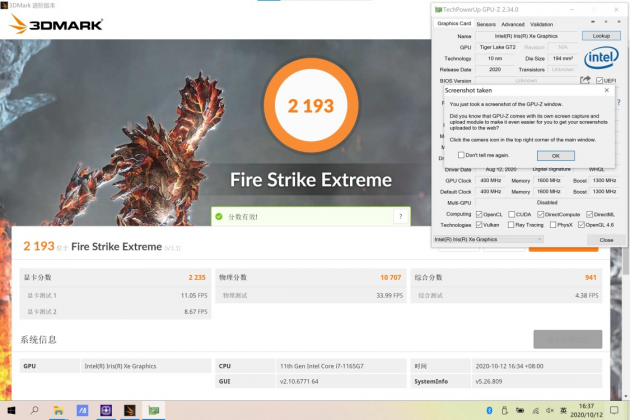The height and width of the screenshot is (420, 630).
Task: Click the GUI version v2.10.6771 64
Action: point(299,381)
